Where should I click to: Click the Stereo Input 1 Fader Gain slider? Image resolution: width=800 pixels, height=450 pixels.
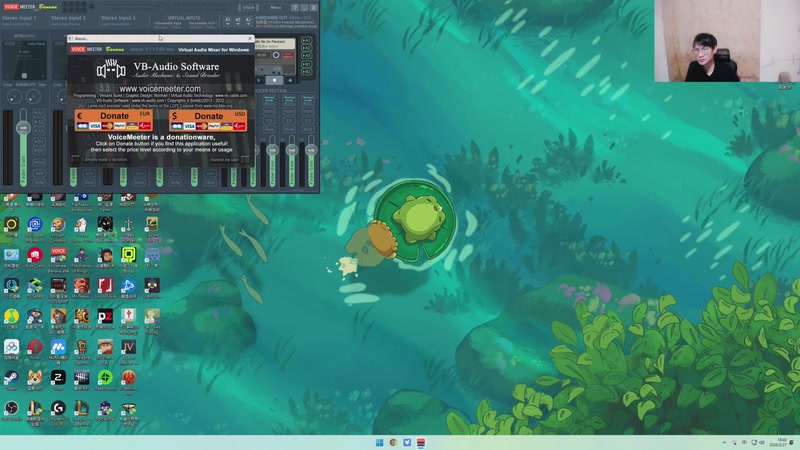coord(23,147)
